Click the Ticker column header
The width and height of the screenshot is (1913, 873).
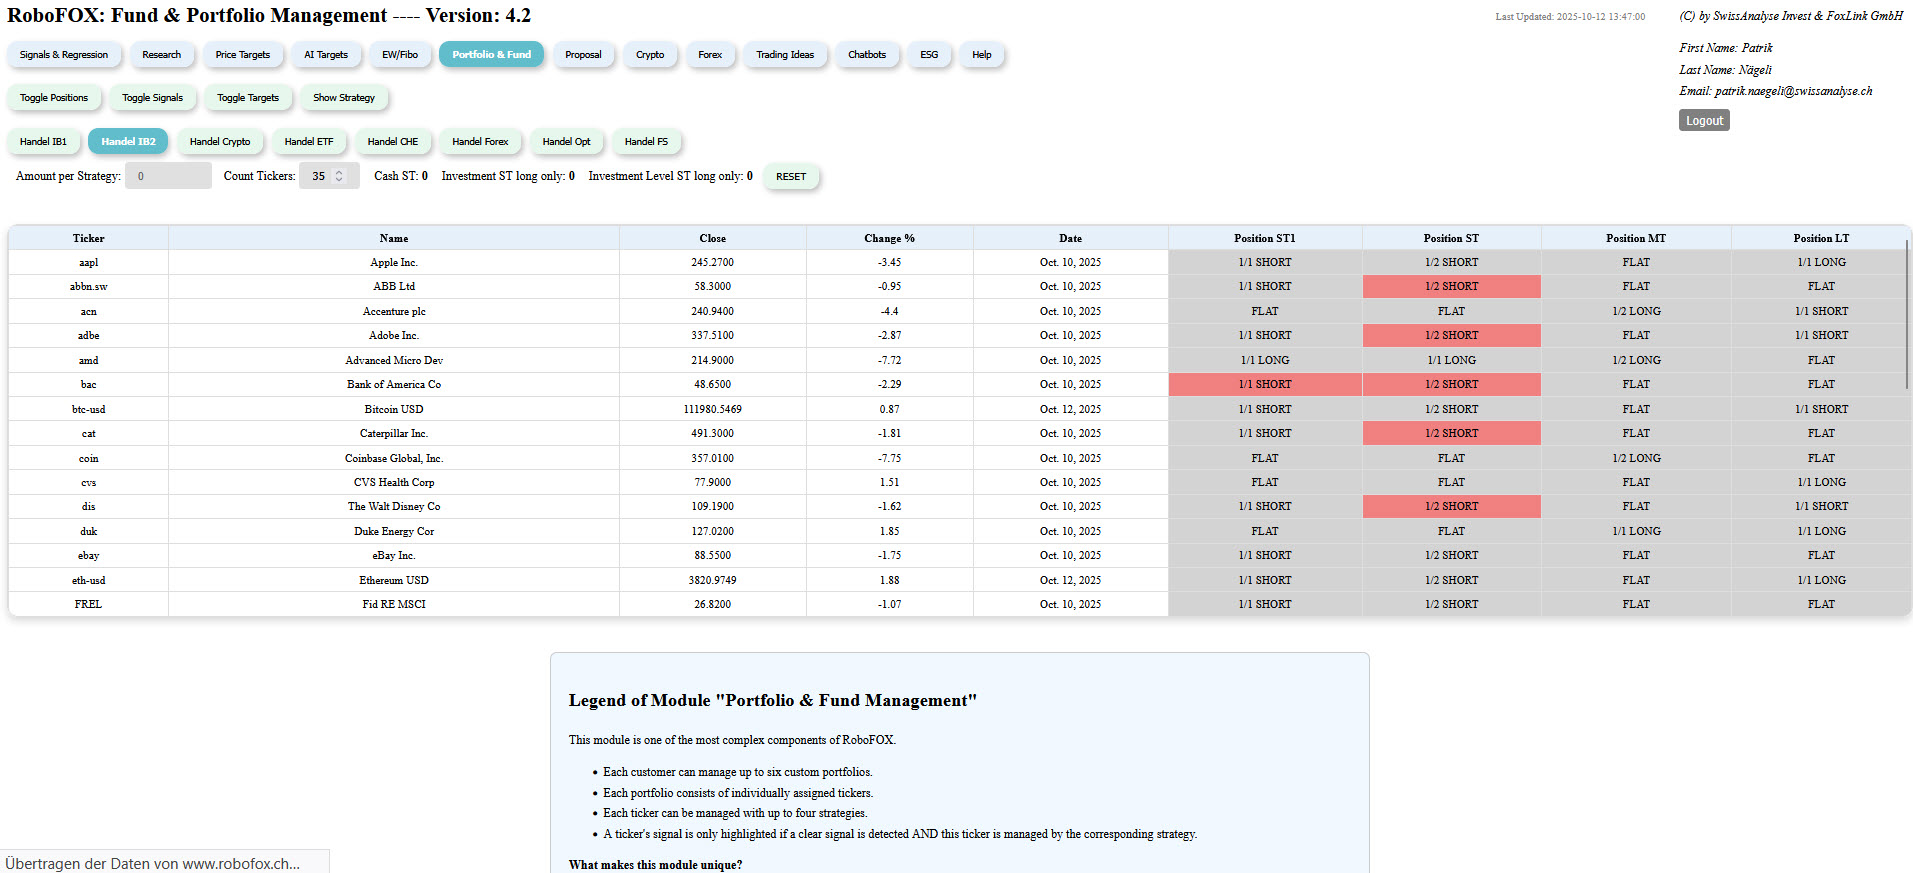(x=88, y=238)
